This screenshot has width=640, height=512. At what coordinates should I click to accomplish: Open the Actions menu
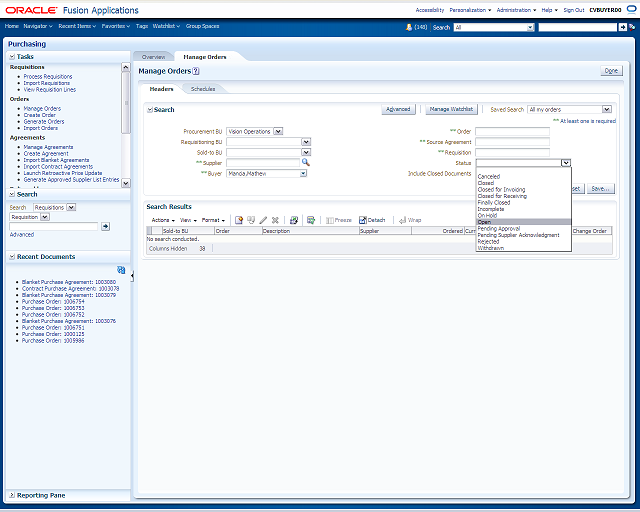pyautogui.click(x=163, y=220)
